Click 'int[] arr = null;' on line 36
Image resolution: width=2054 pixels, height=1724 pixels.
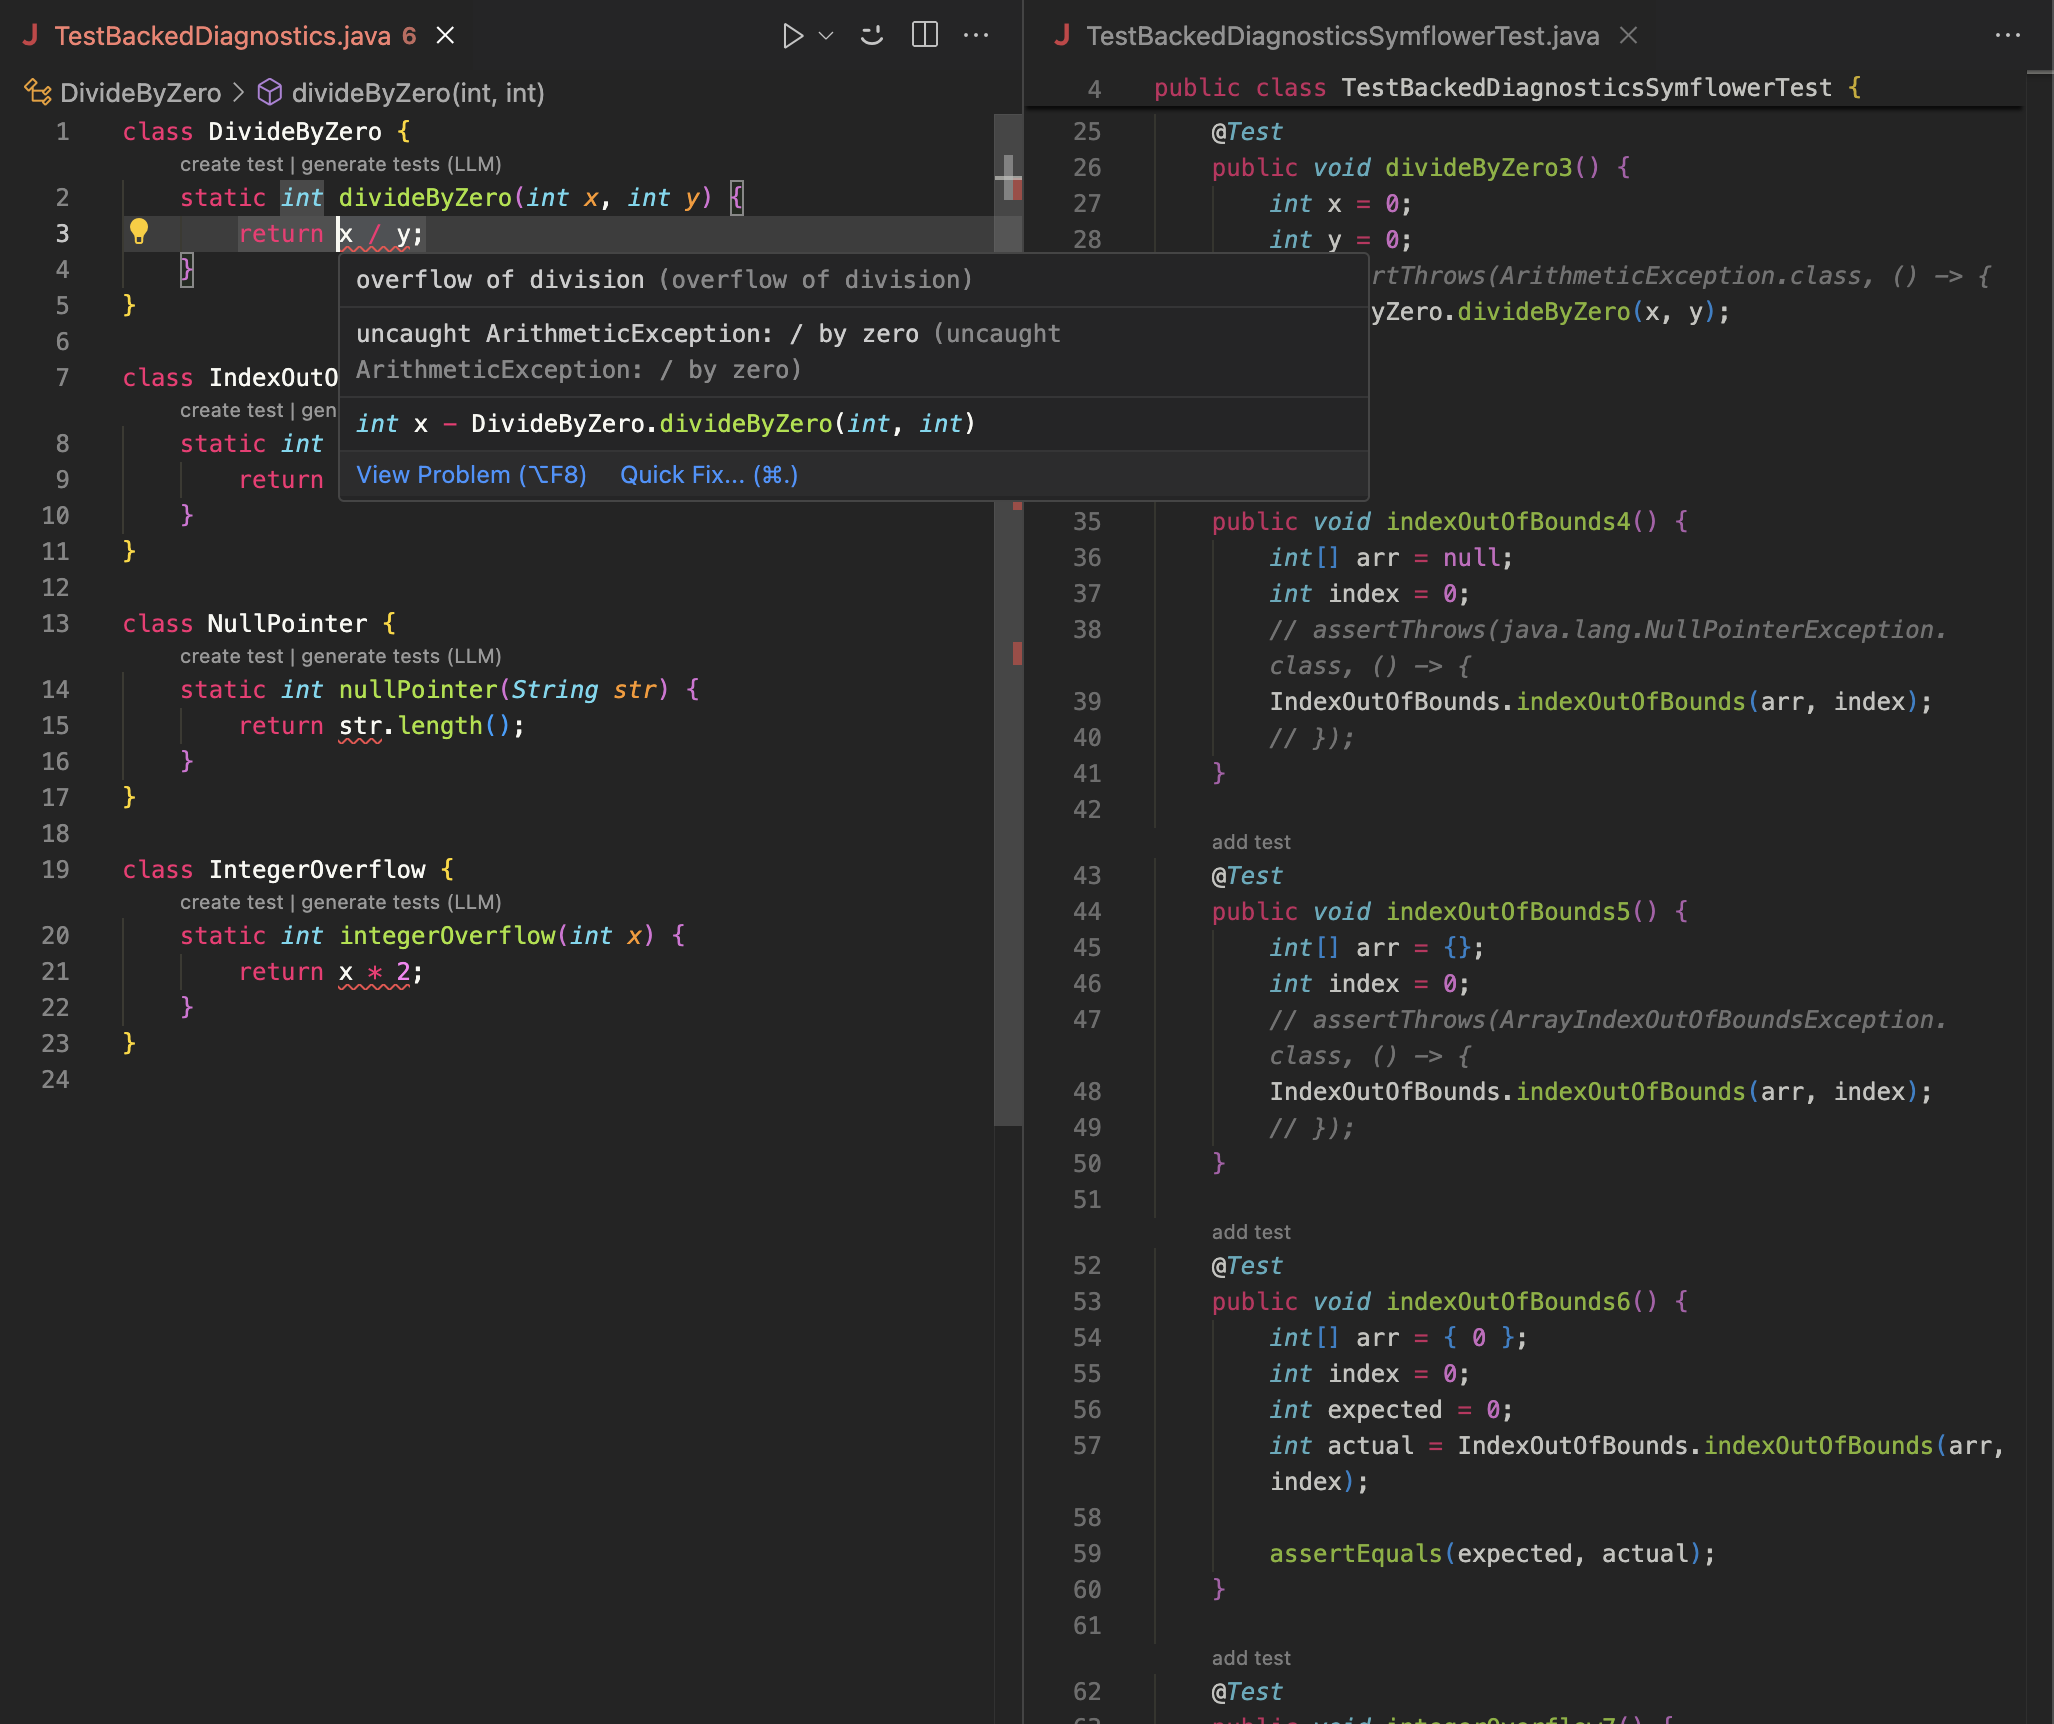(1391, 558)
